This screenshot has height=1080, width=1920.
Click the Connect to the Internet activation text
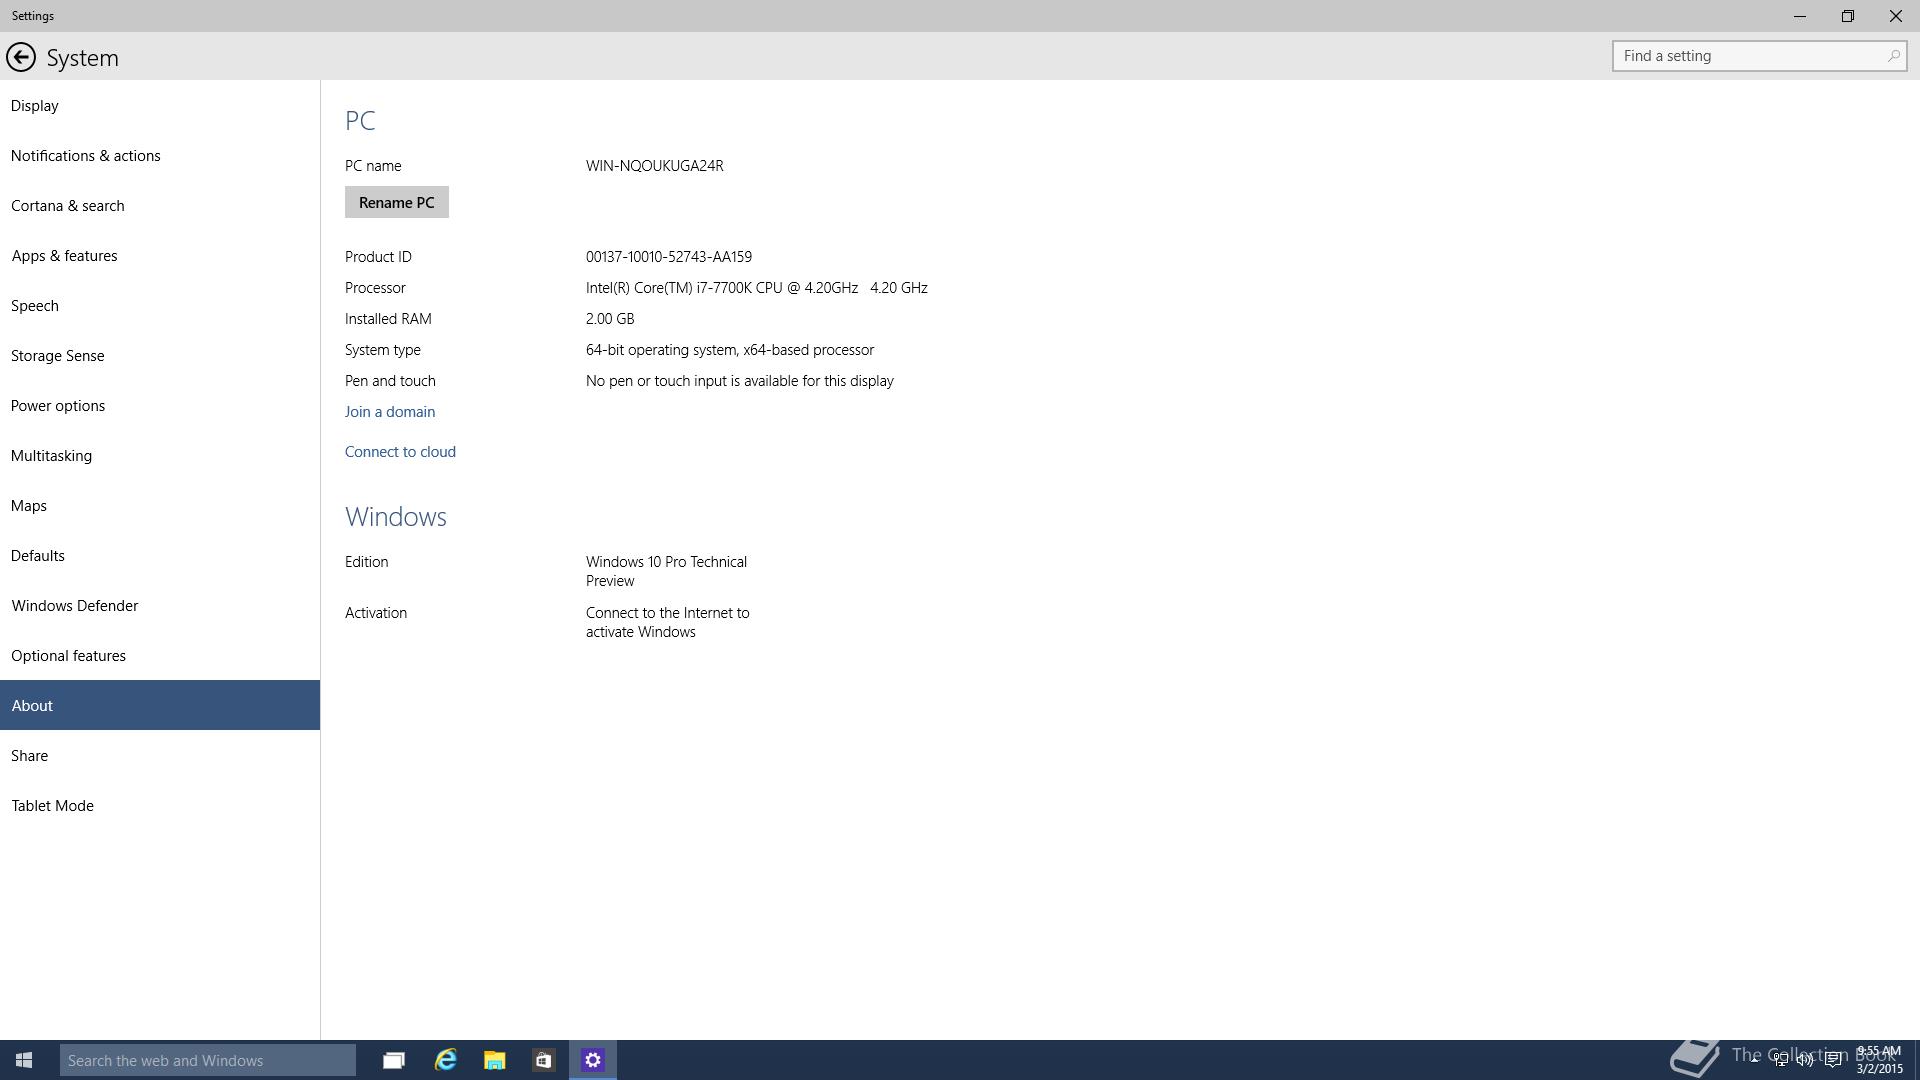coord(668,622)
